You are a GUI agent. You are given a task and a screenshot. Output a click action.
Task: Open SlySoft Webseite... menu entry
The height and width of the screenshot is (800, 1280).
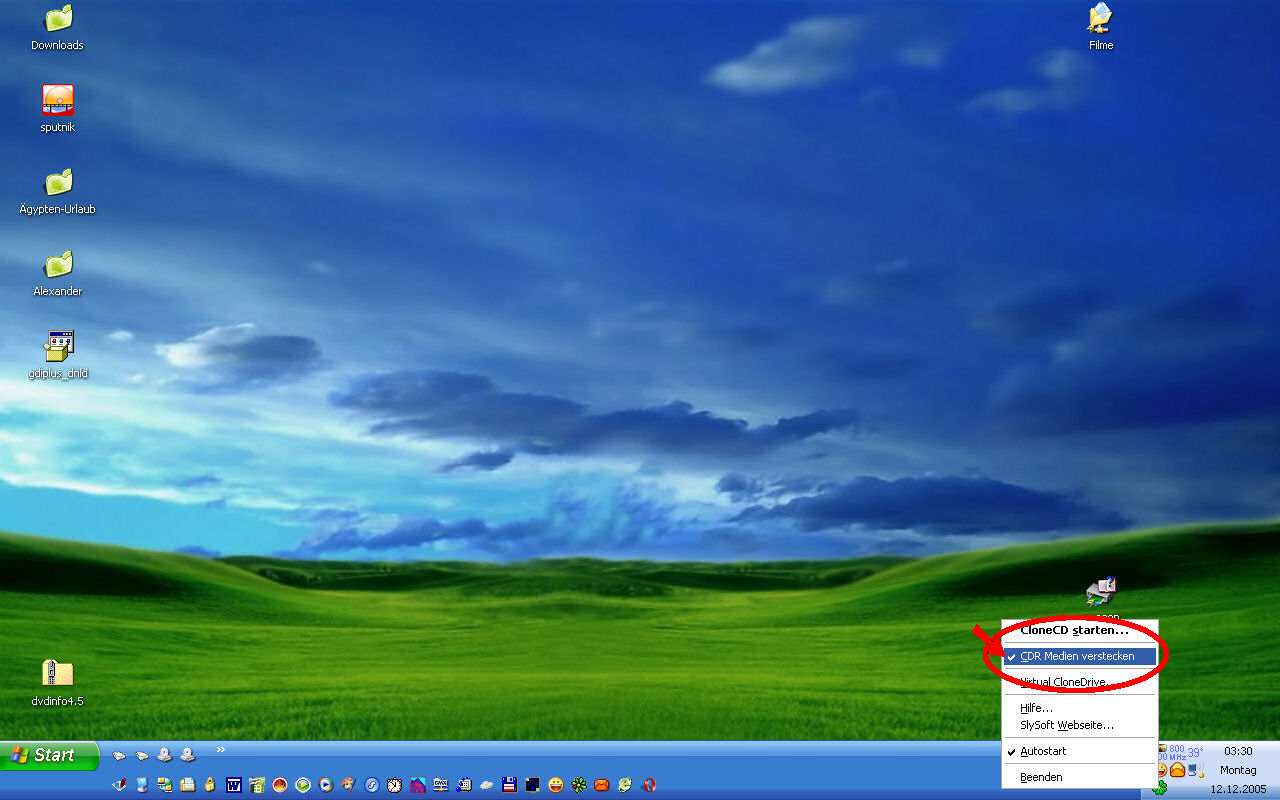point(1080,725)
